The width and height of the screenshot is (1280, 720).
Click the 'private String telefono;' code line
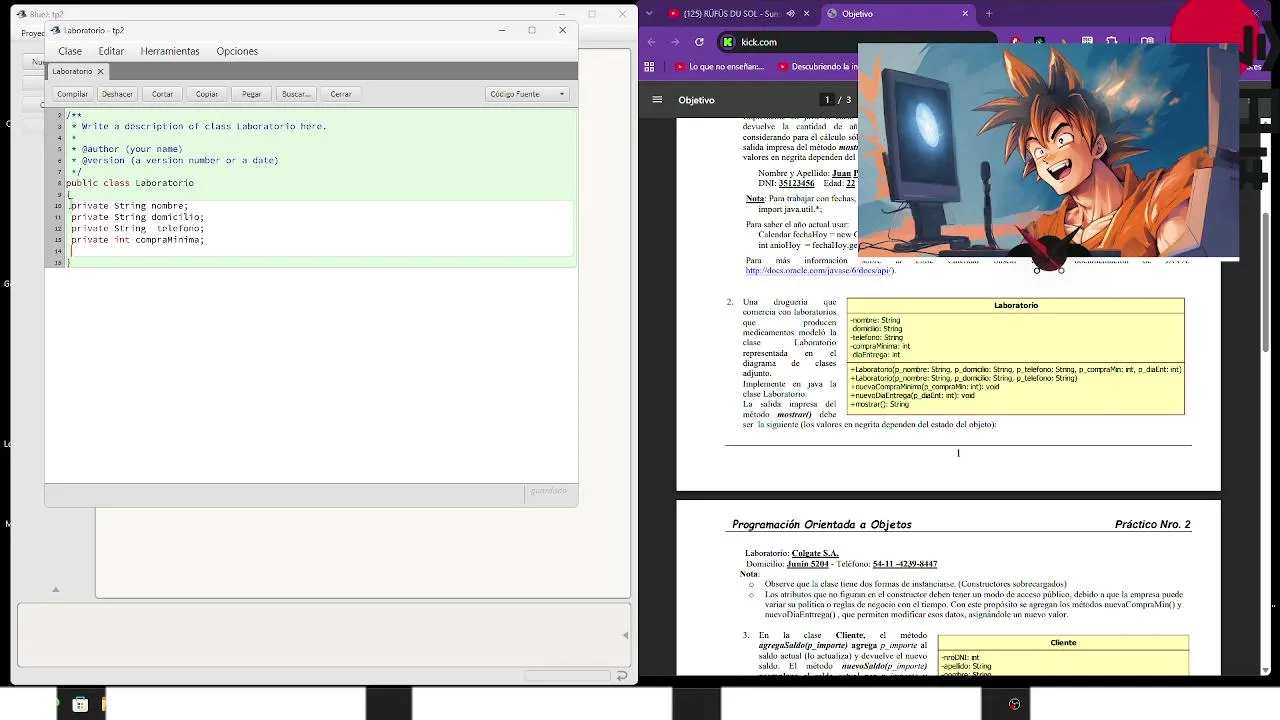point(137,229)
